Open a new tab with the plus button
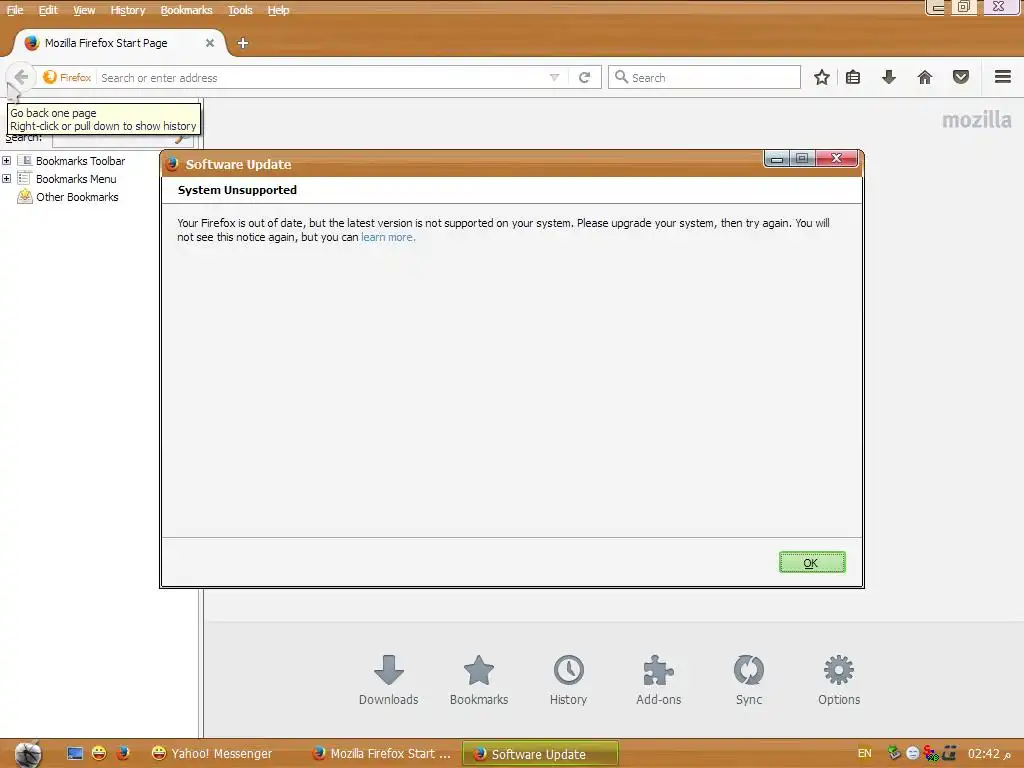The height and width of the screenshot is (768, 1024). (x=242, y=43)
